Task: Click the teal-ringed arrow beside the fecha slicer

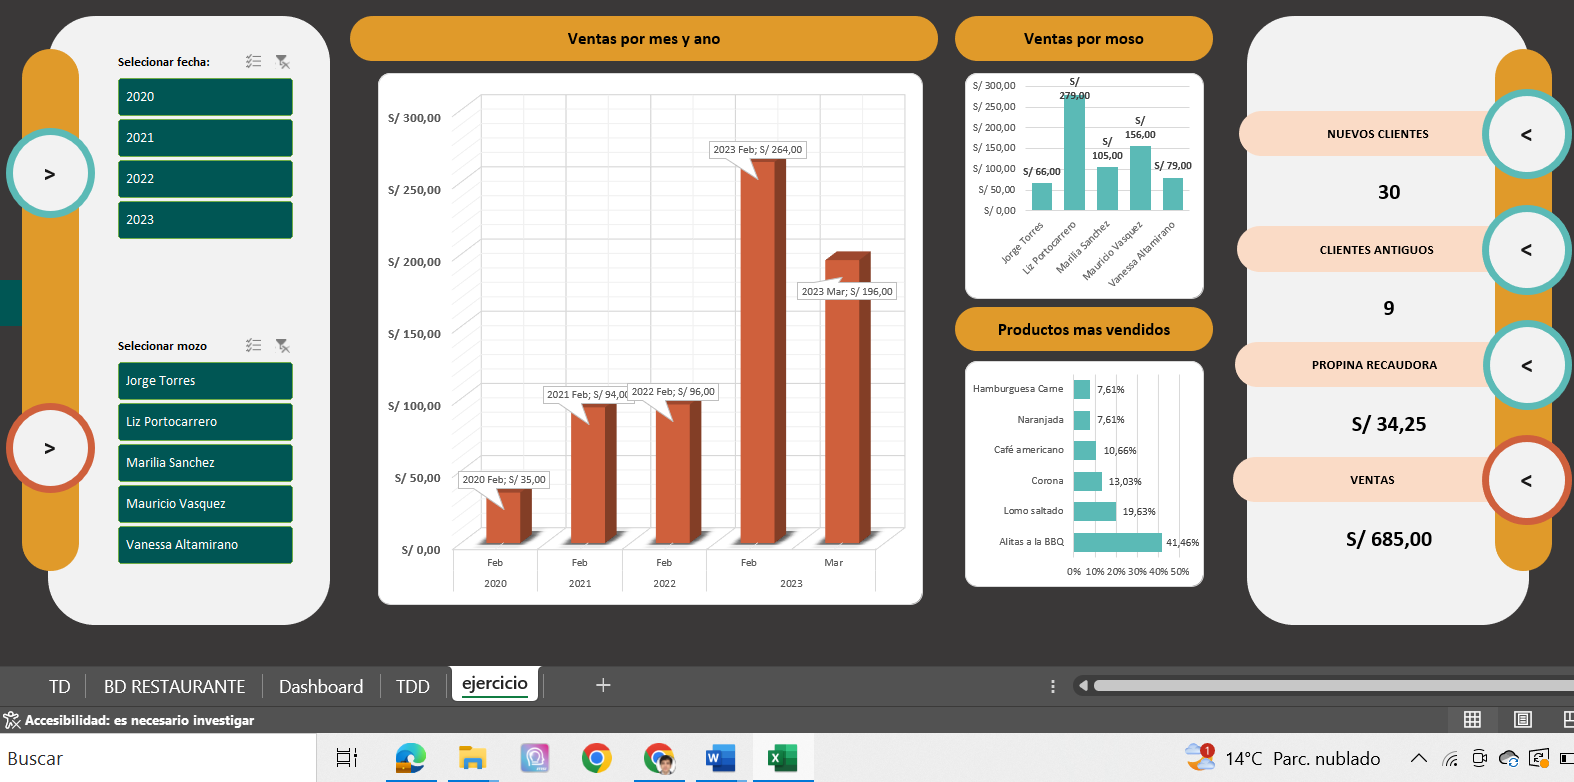Action: [x=50, y=174]
